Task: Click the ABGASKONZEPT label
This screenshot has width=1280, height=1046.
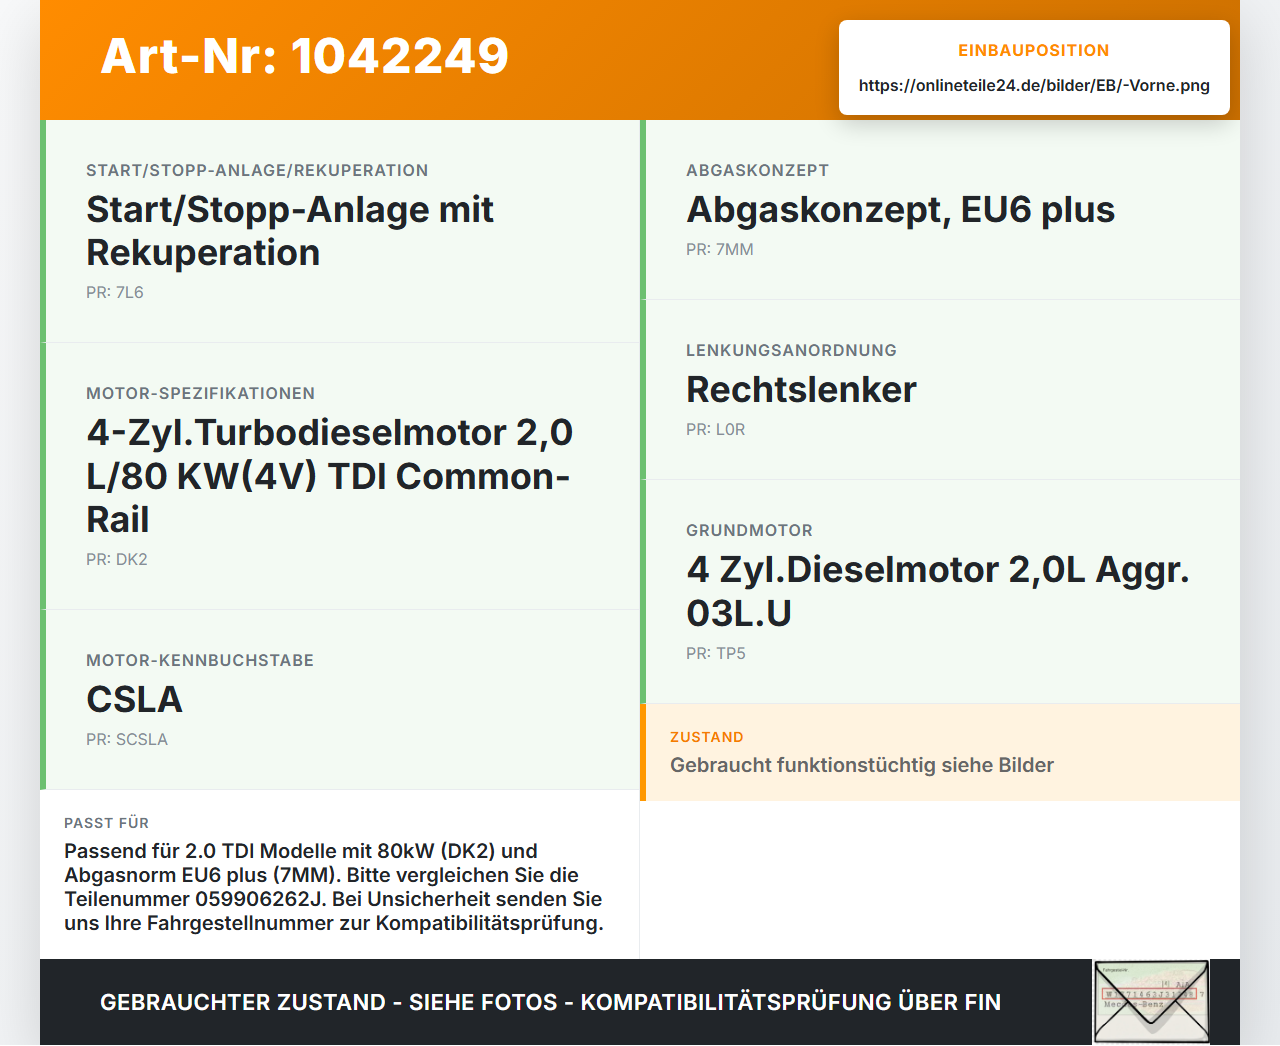Action: pyautogui.click(x=757, y=170)
